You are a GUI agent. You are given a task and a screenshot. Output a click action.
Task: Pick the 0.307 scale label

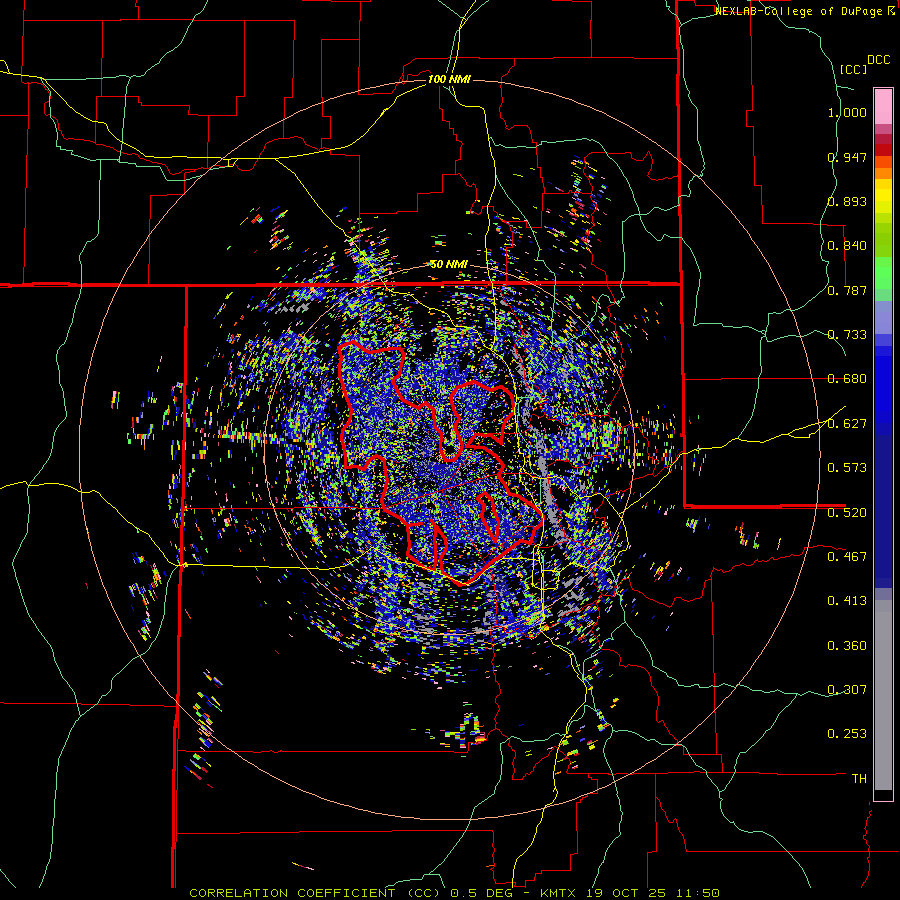tap(847, 690)
